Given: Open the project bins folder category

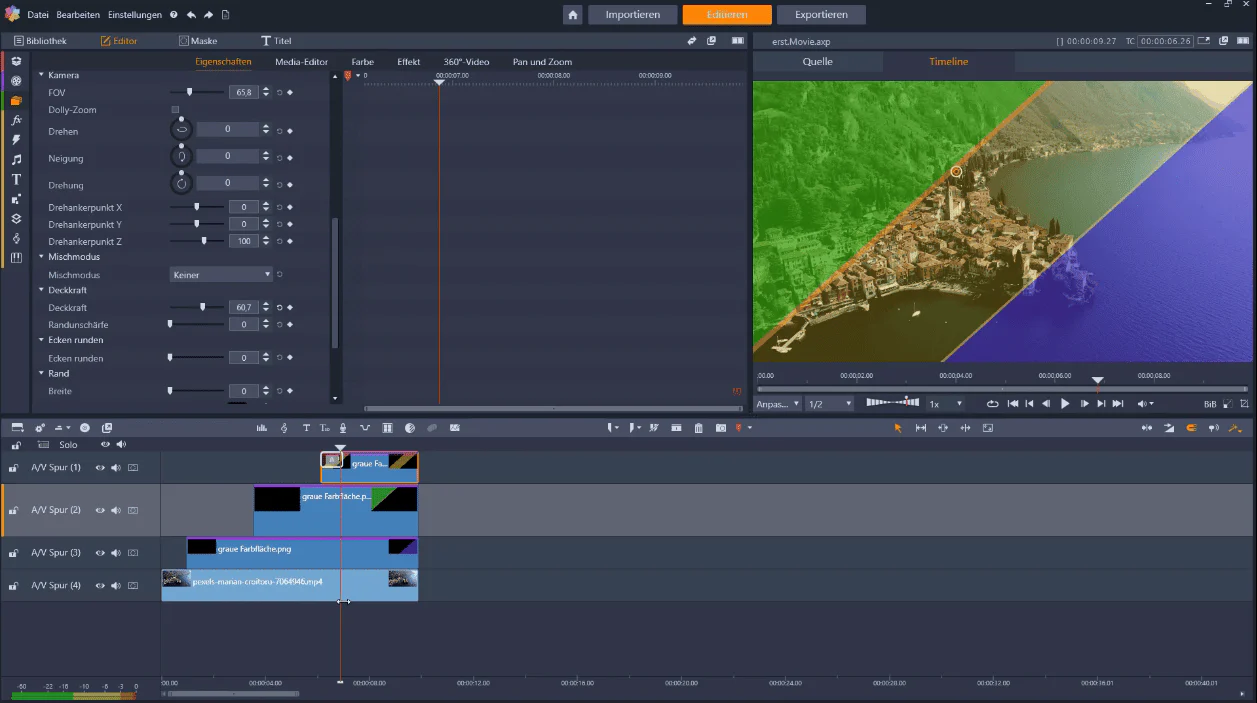Looking at the screenshot, I should pyautogui.click(x=16, y=101).
